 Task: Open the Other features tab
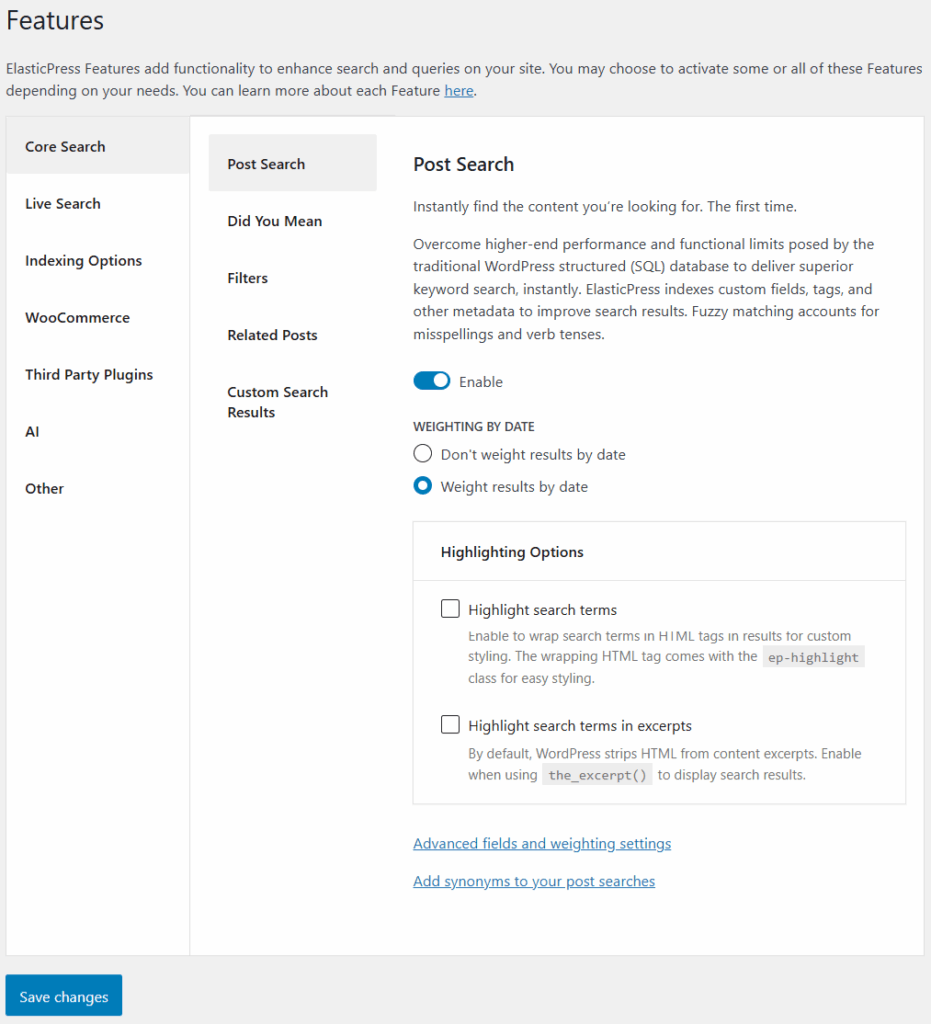[x=45, y=489]
